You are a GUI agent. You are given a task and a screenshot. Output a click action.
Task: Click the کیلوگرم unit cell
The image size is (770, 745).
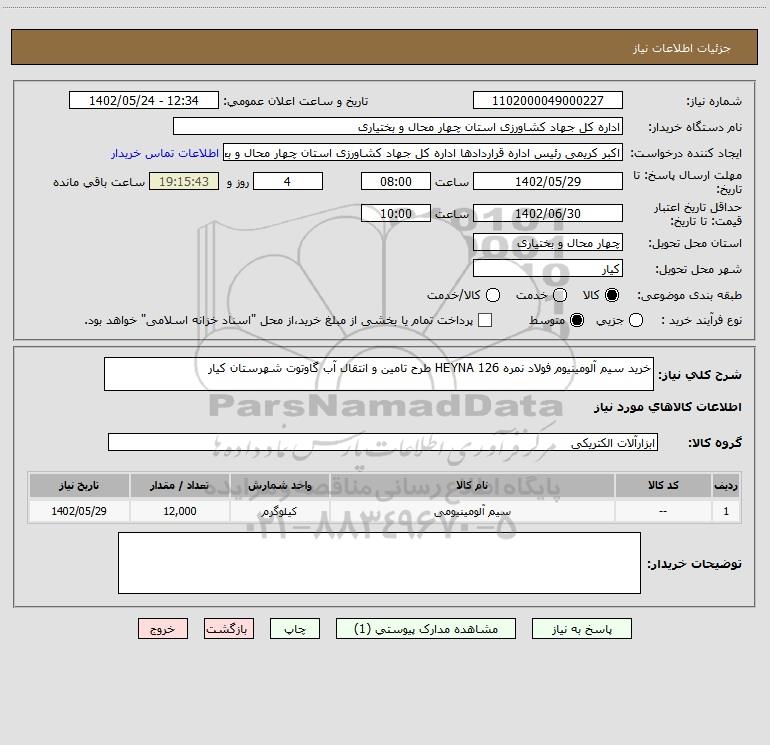click(x=279, y=511)
